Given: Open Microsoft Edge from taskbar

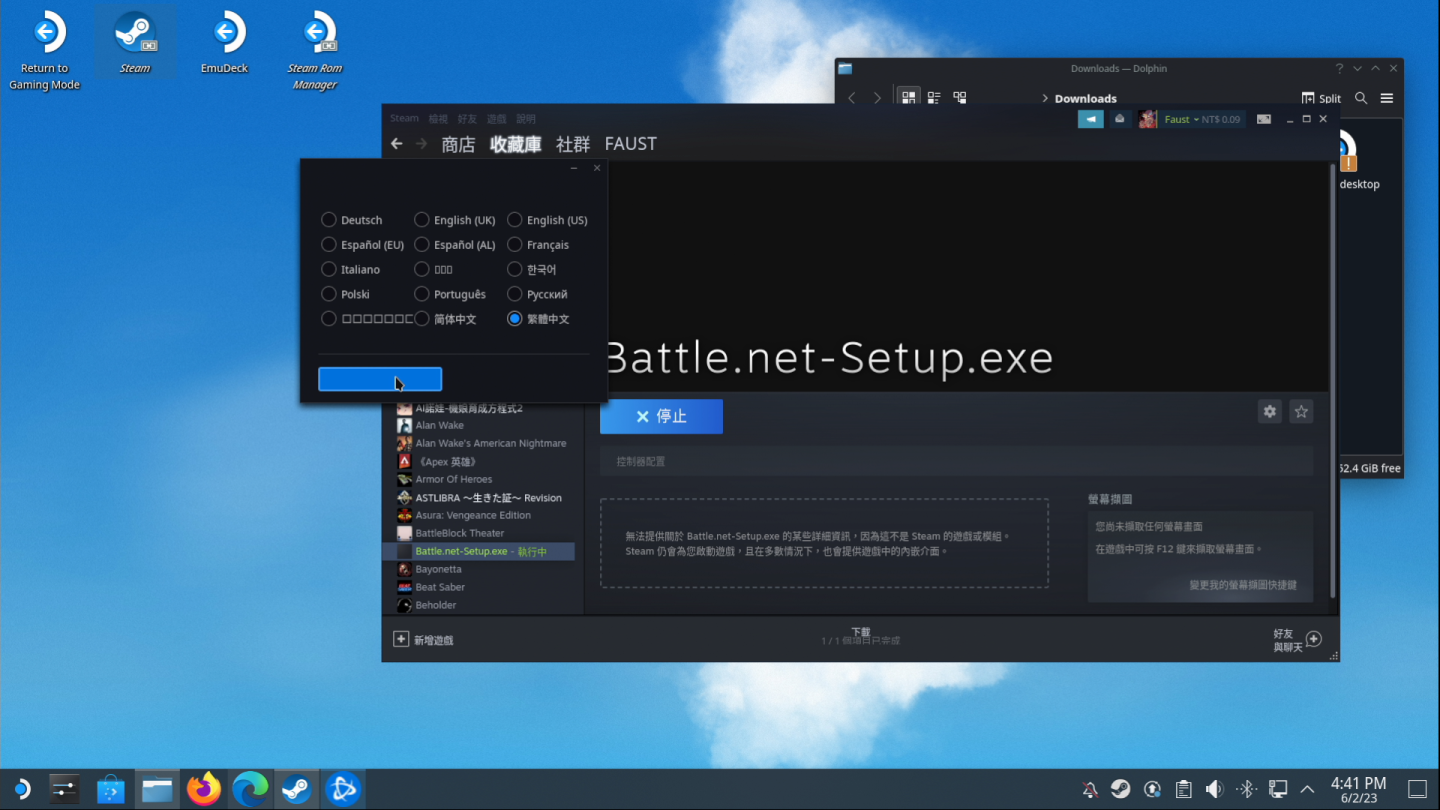Looking at the screenshot, I should [x=249, y=789].
